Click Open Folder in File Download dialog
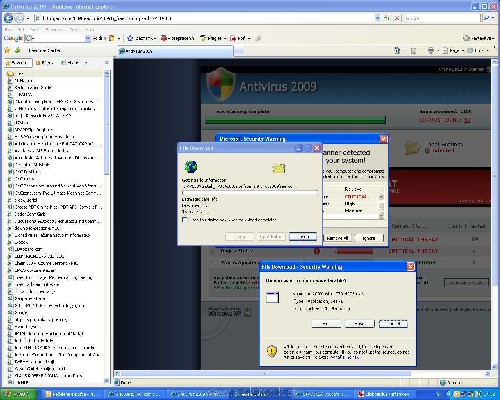The image size is (500, 400). (x=271, y=237)
